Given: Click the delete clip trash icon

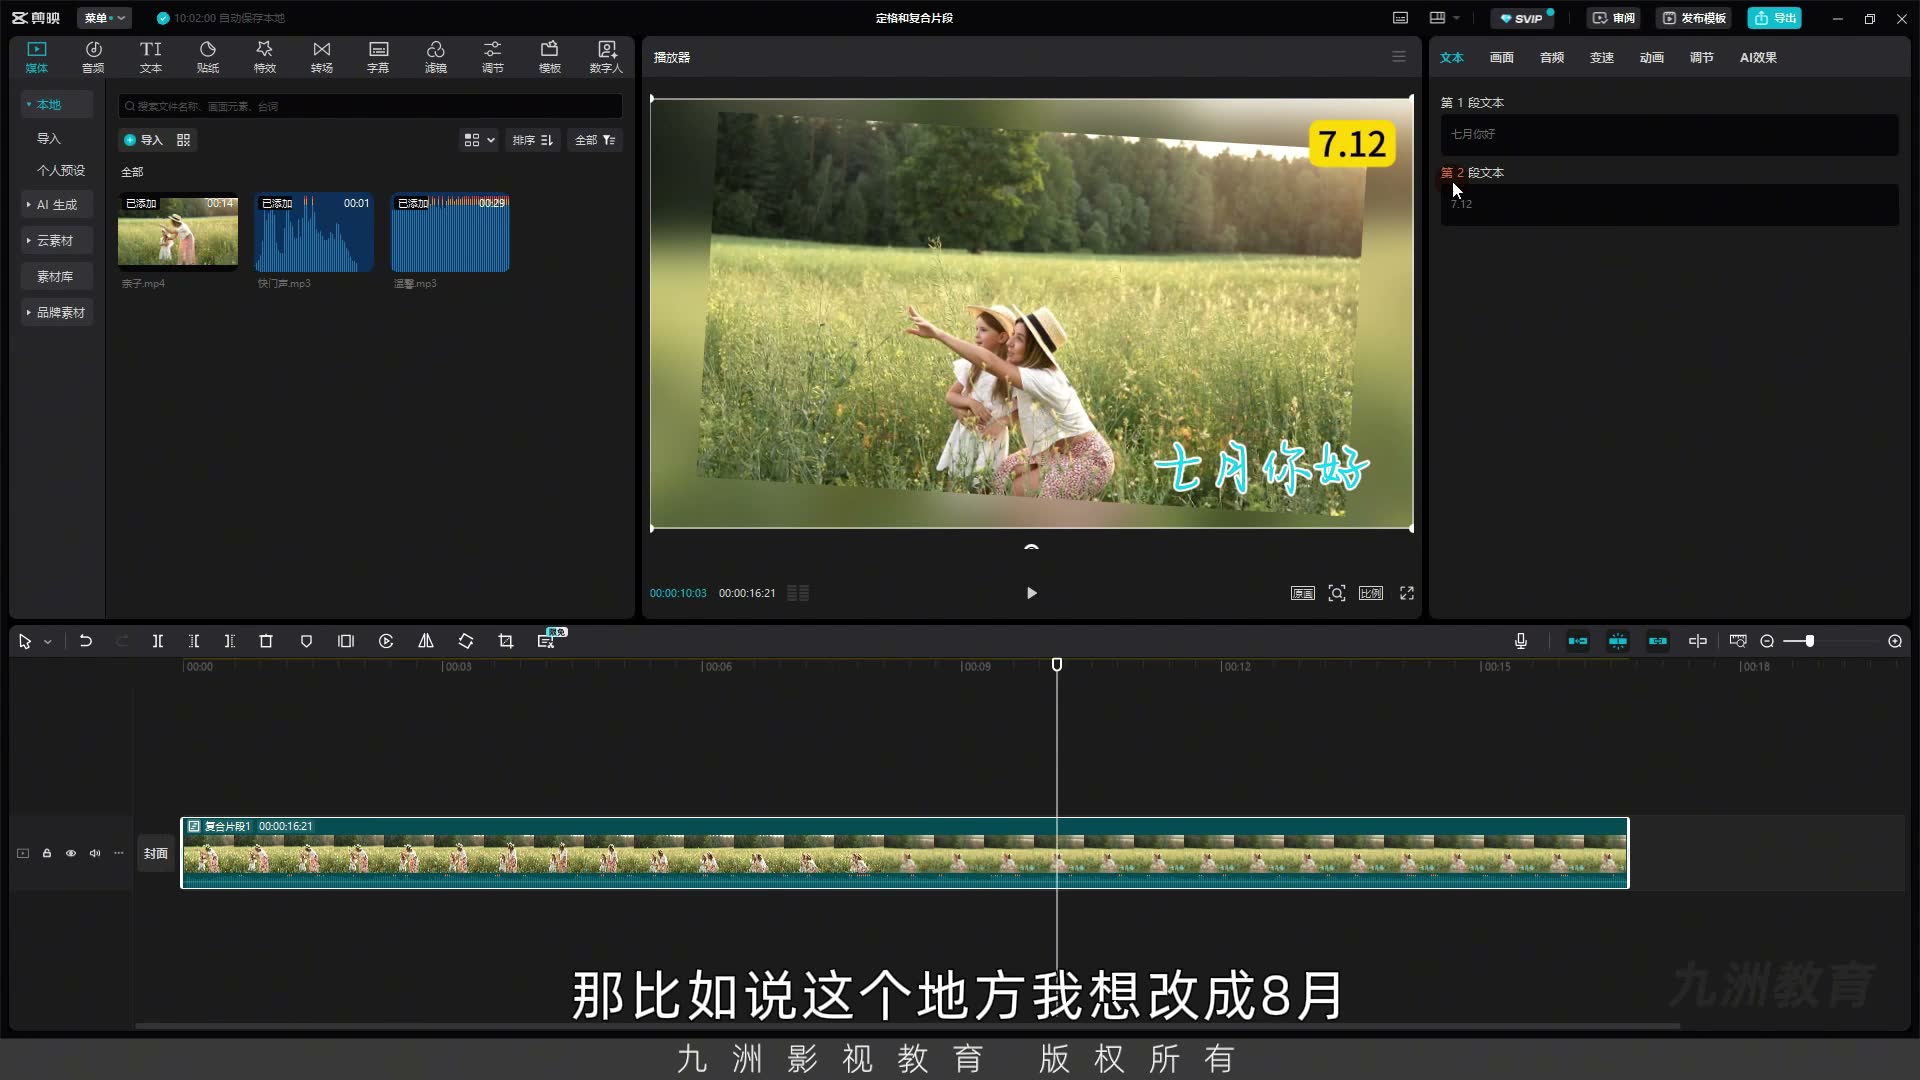Looking at the screenshot, I should tap(266, 641).
